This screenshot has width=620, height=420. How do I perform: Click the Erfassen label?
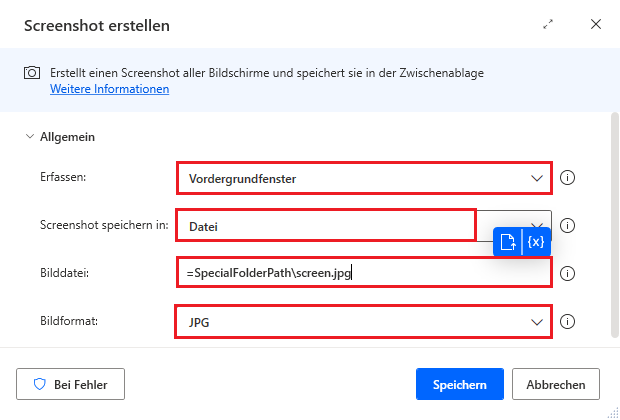[63, 177]
